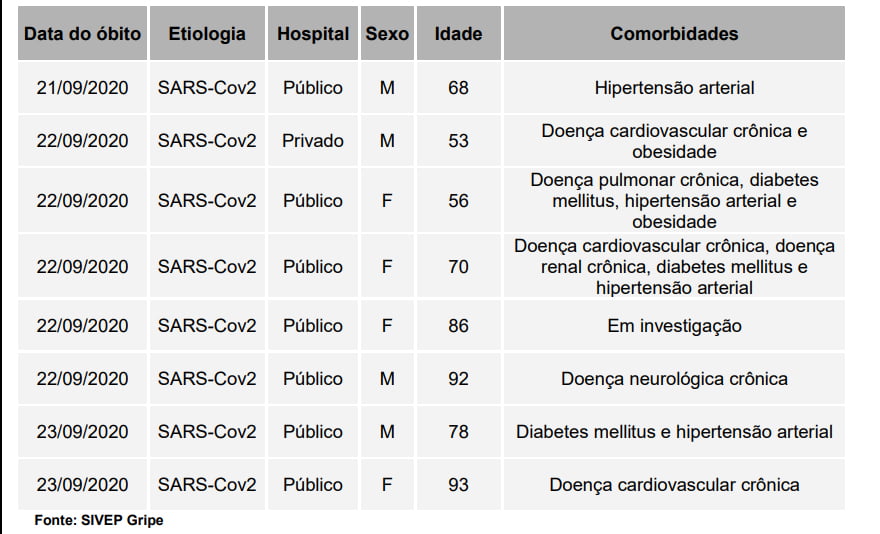The image size is (880, 534).
Task: Click the age value 56
Action: click(x=458, y=201)
